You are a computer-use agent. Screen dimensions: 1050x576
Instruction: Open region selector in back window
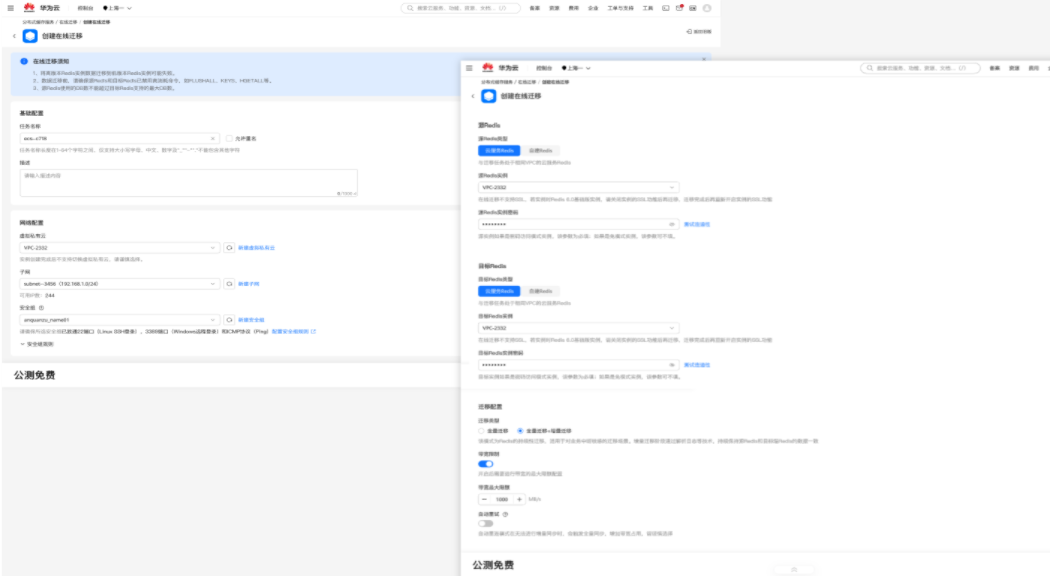(x=117, y=8)
